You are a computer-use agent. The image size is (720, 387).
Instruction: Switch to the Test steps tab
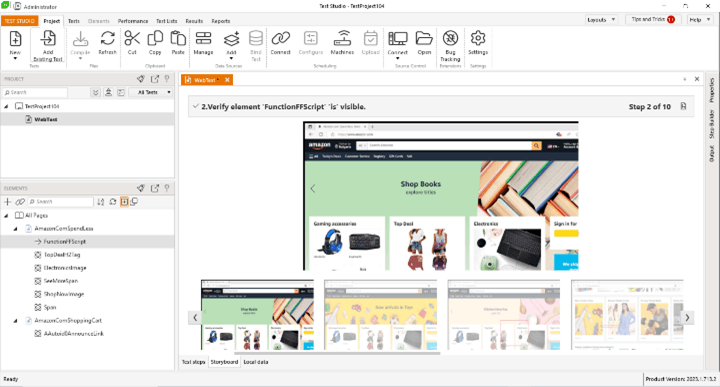(193, 362)
